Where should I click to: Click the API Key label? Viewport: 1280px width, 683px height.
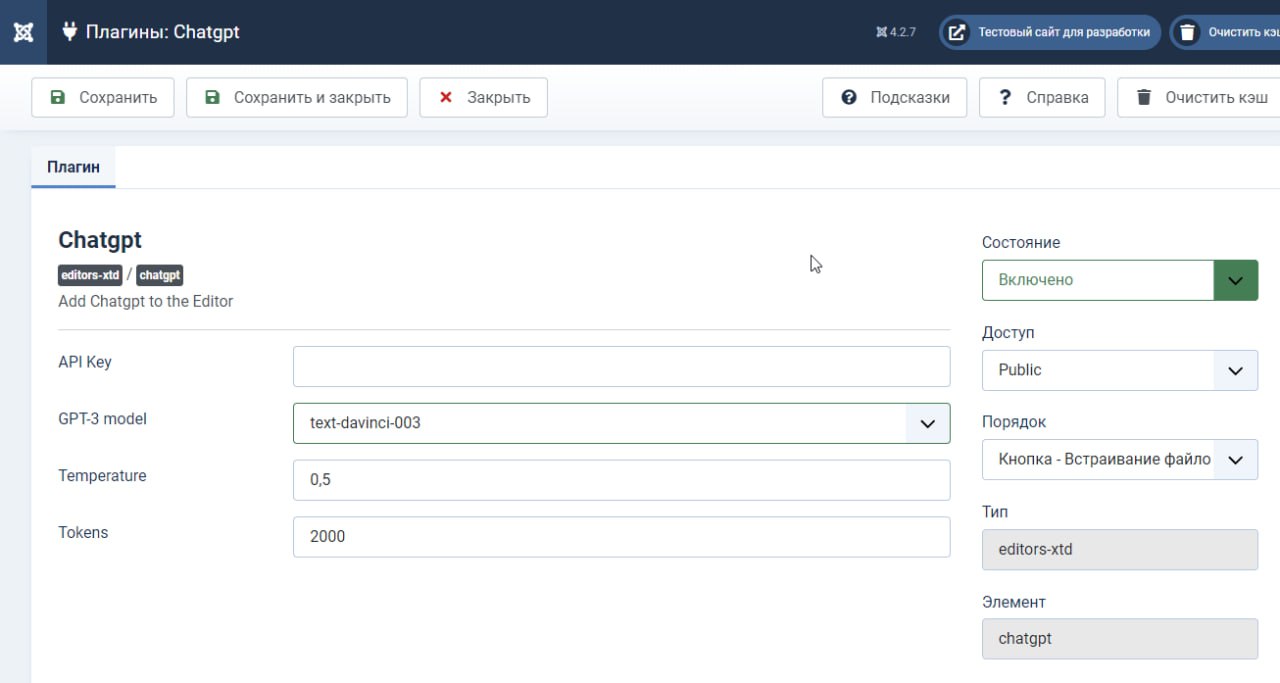pos(85,362)
